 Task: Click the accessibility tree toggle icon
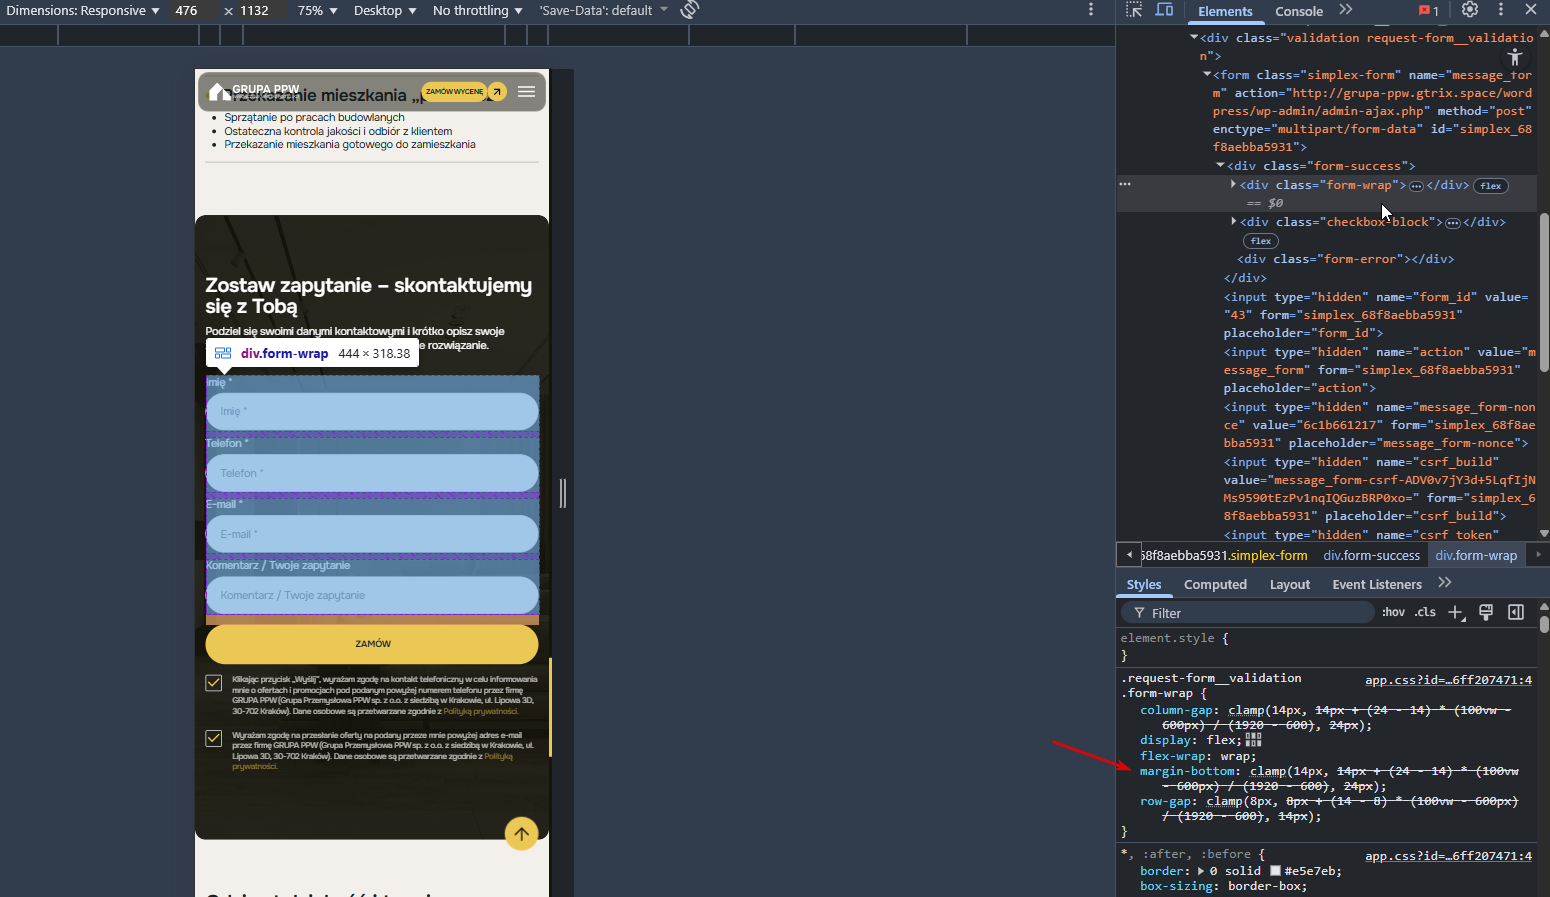pos(1515,57)
